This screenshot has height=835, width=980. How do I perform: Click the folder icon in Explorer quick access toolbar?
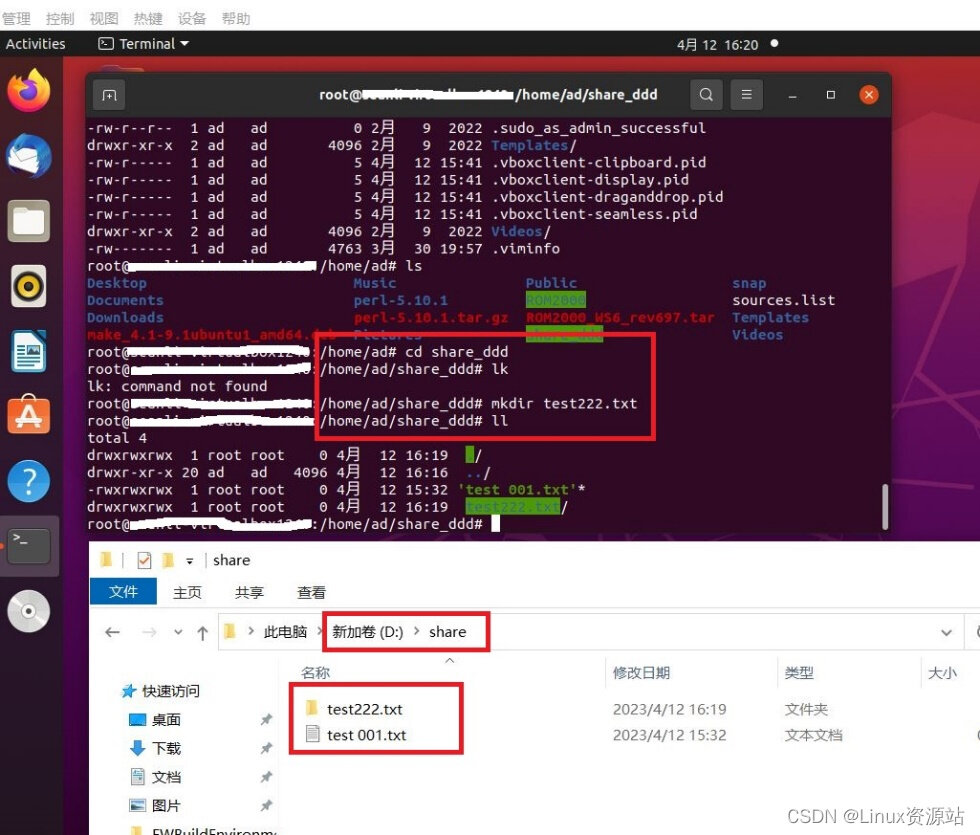pos(105,560)
